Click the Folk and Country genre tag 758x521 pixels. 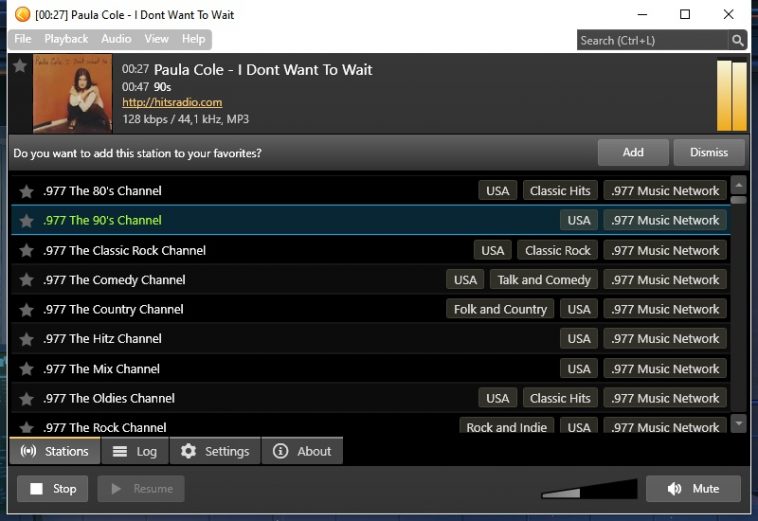pos(500,309)
